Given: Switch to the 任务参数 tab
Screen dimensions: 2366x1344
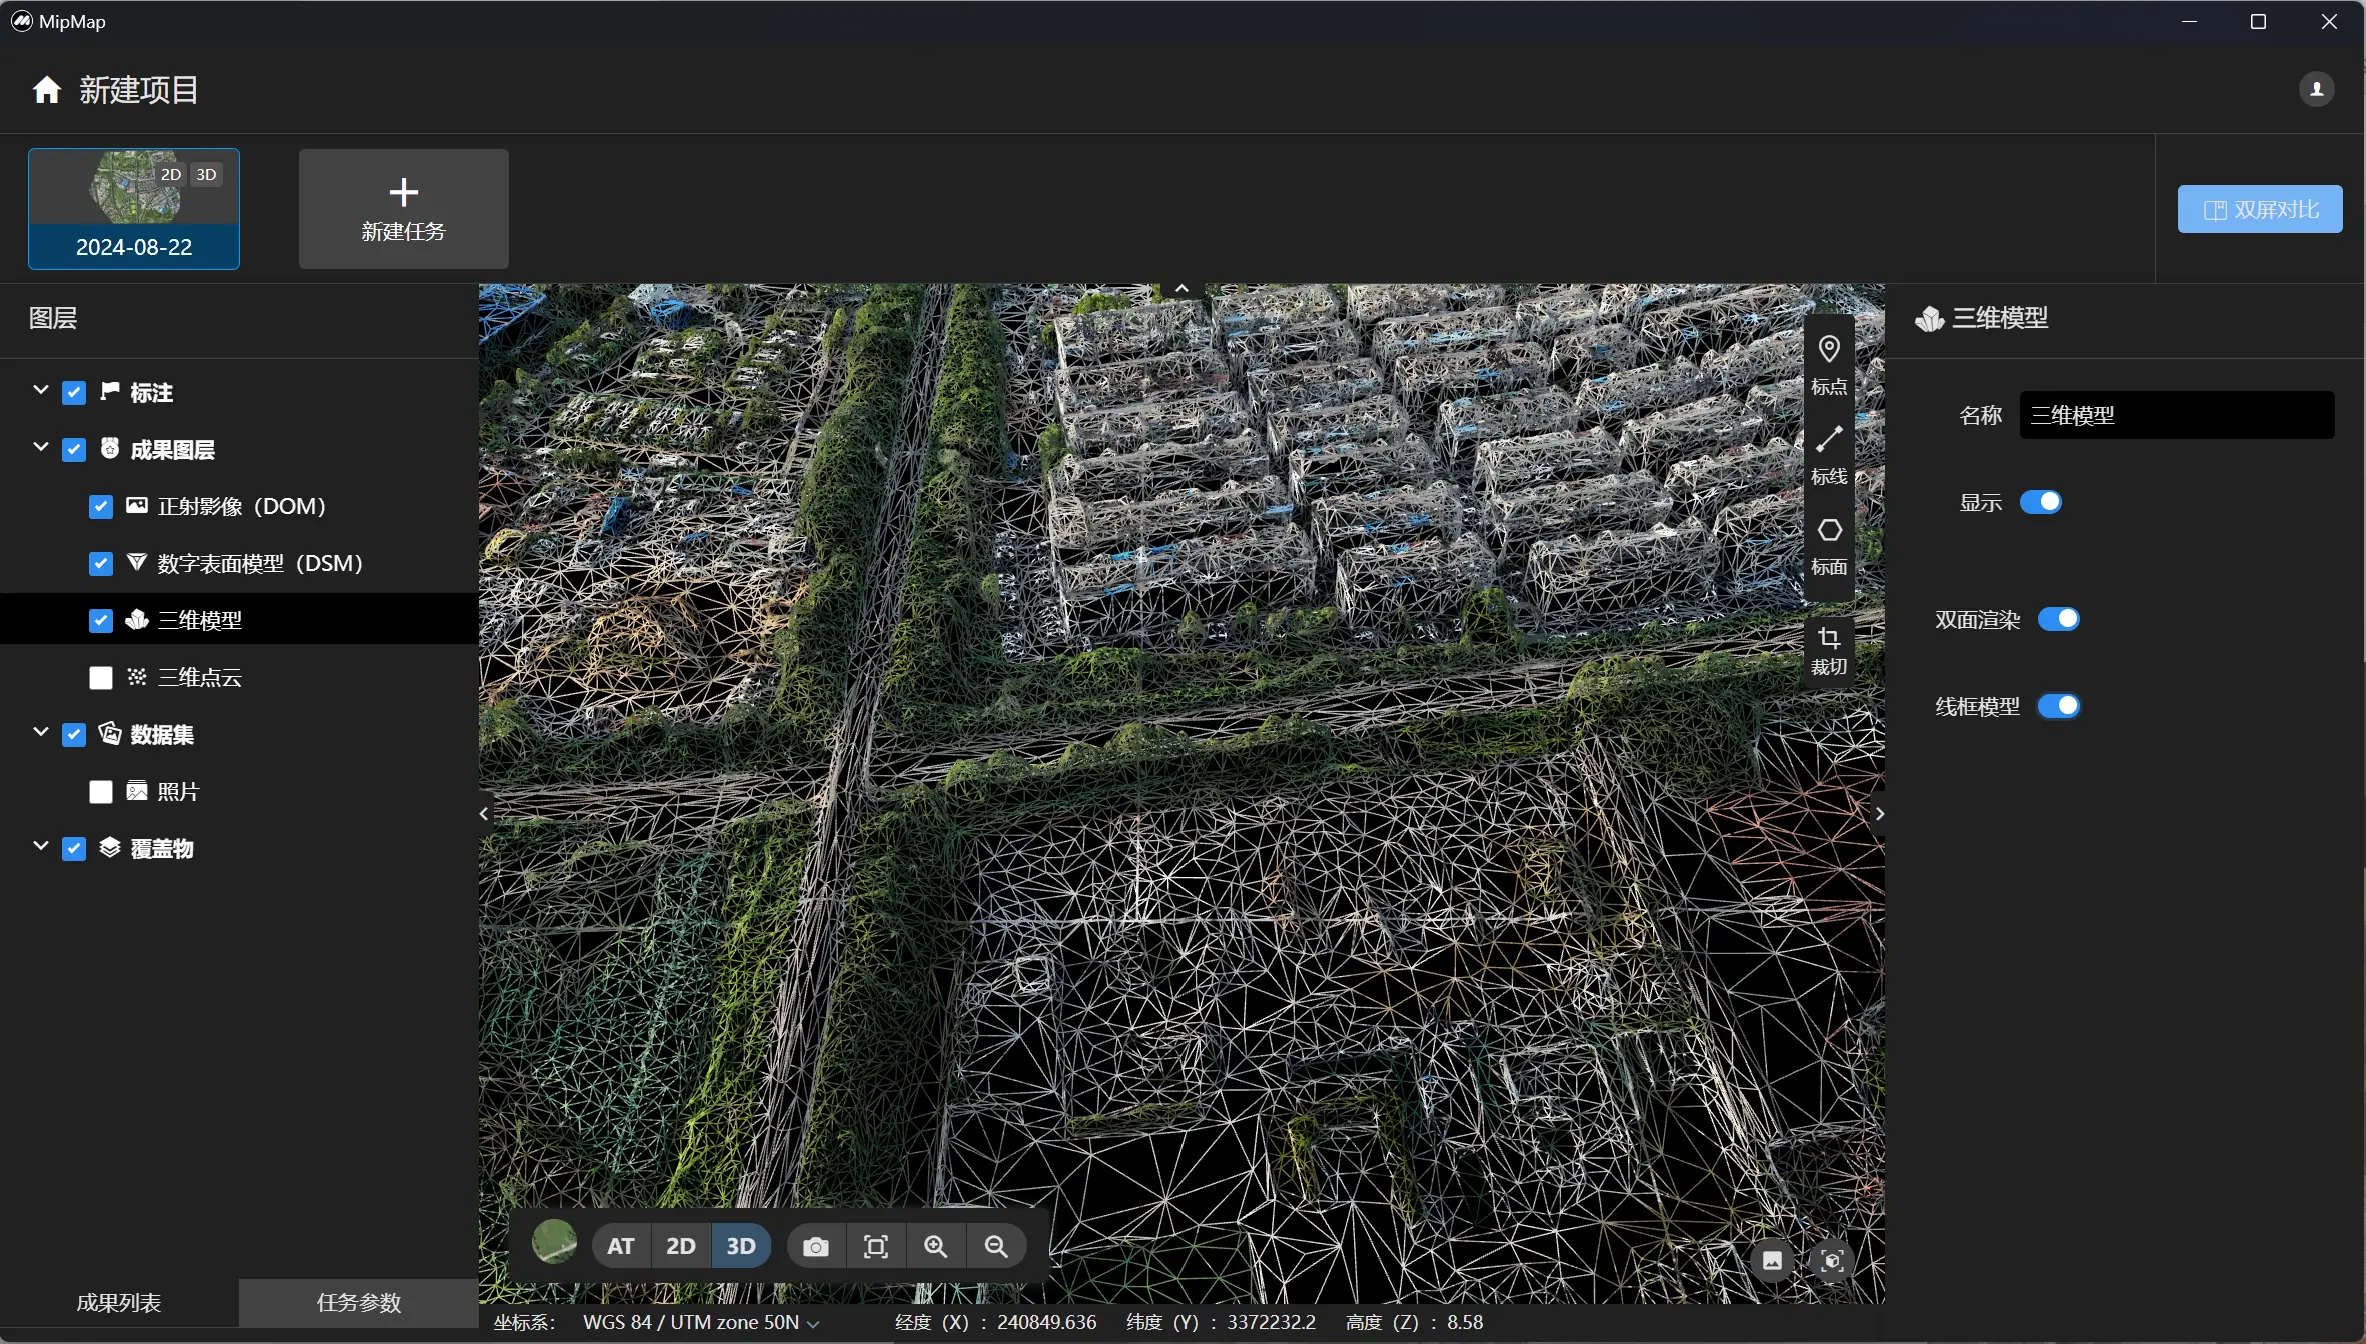Looking at the screenshot, I should (x=358, y=1302).
